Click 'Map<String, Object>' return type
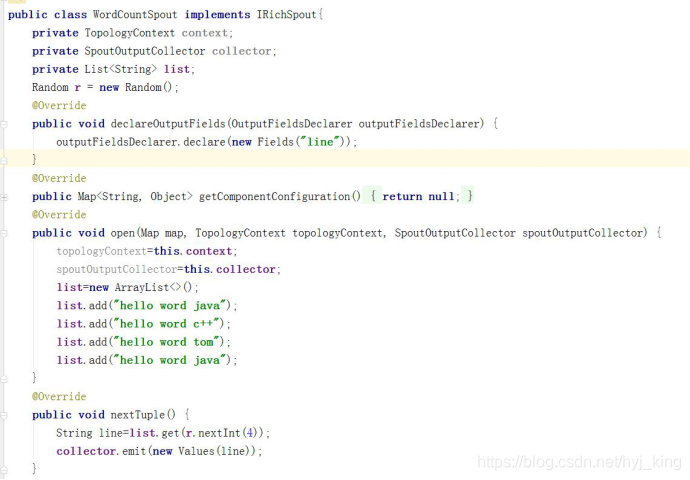 pyautogui.click(x=135, y=196)
